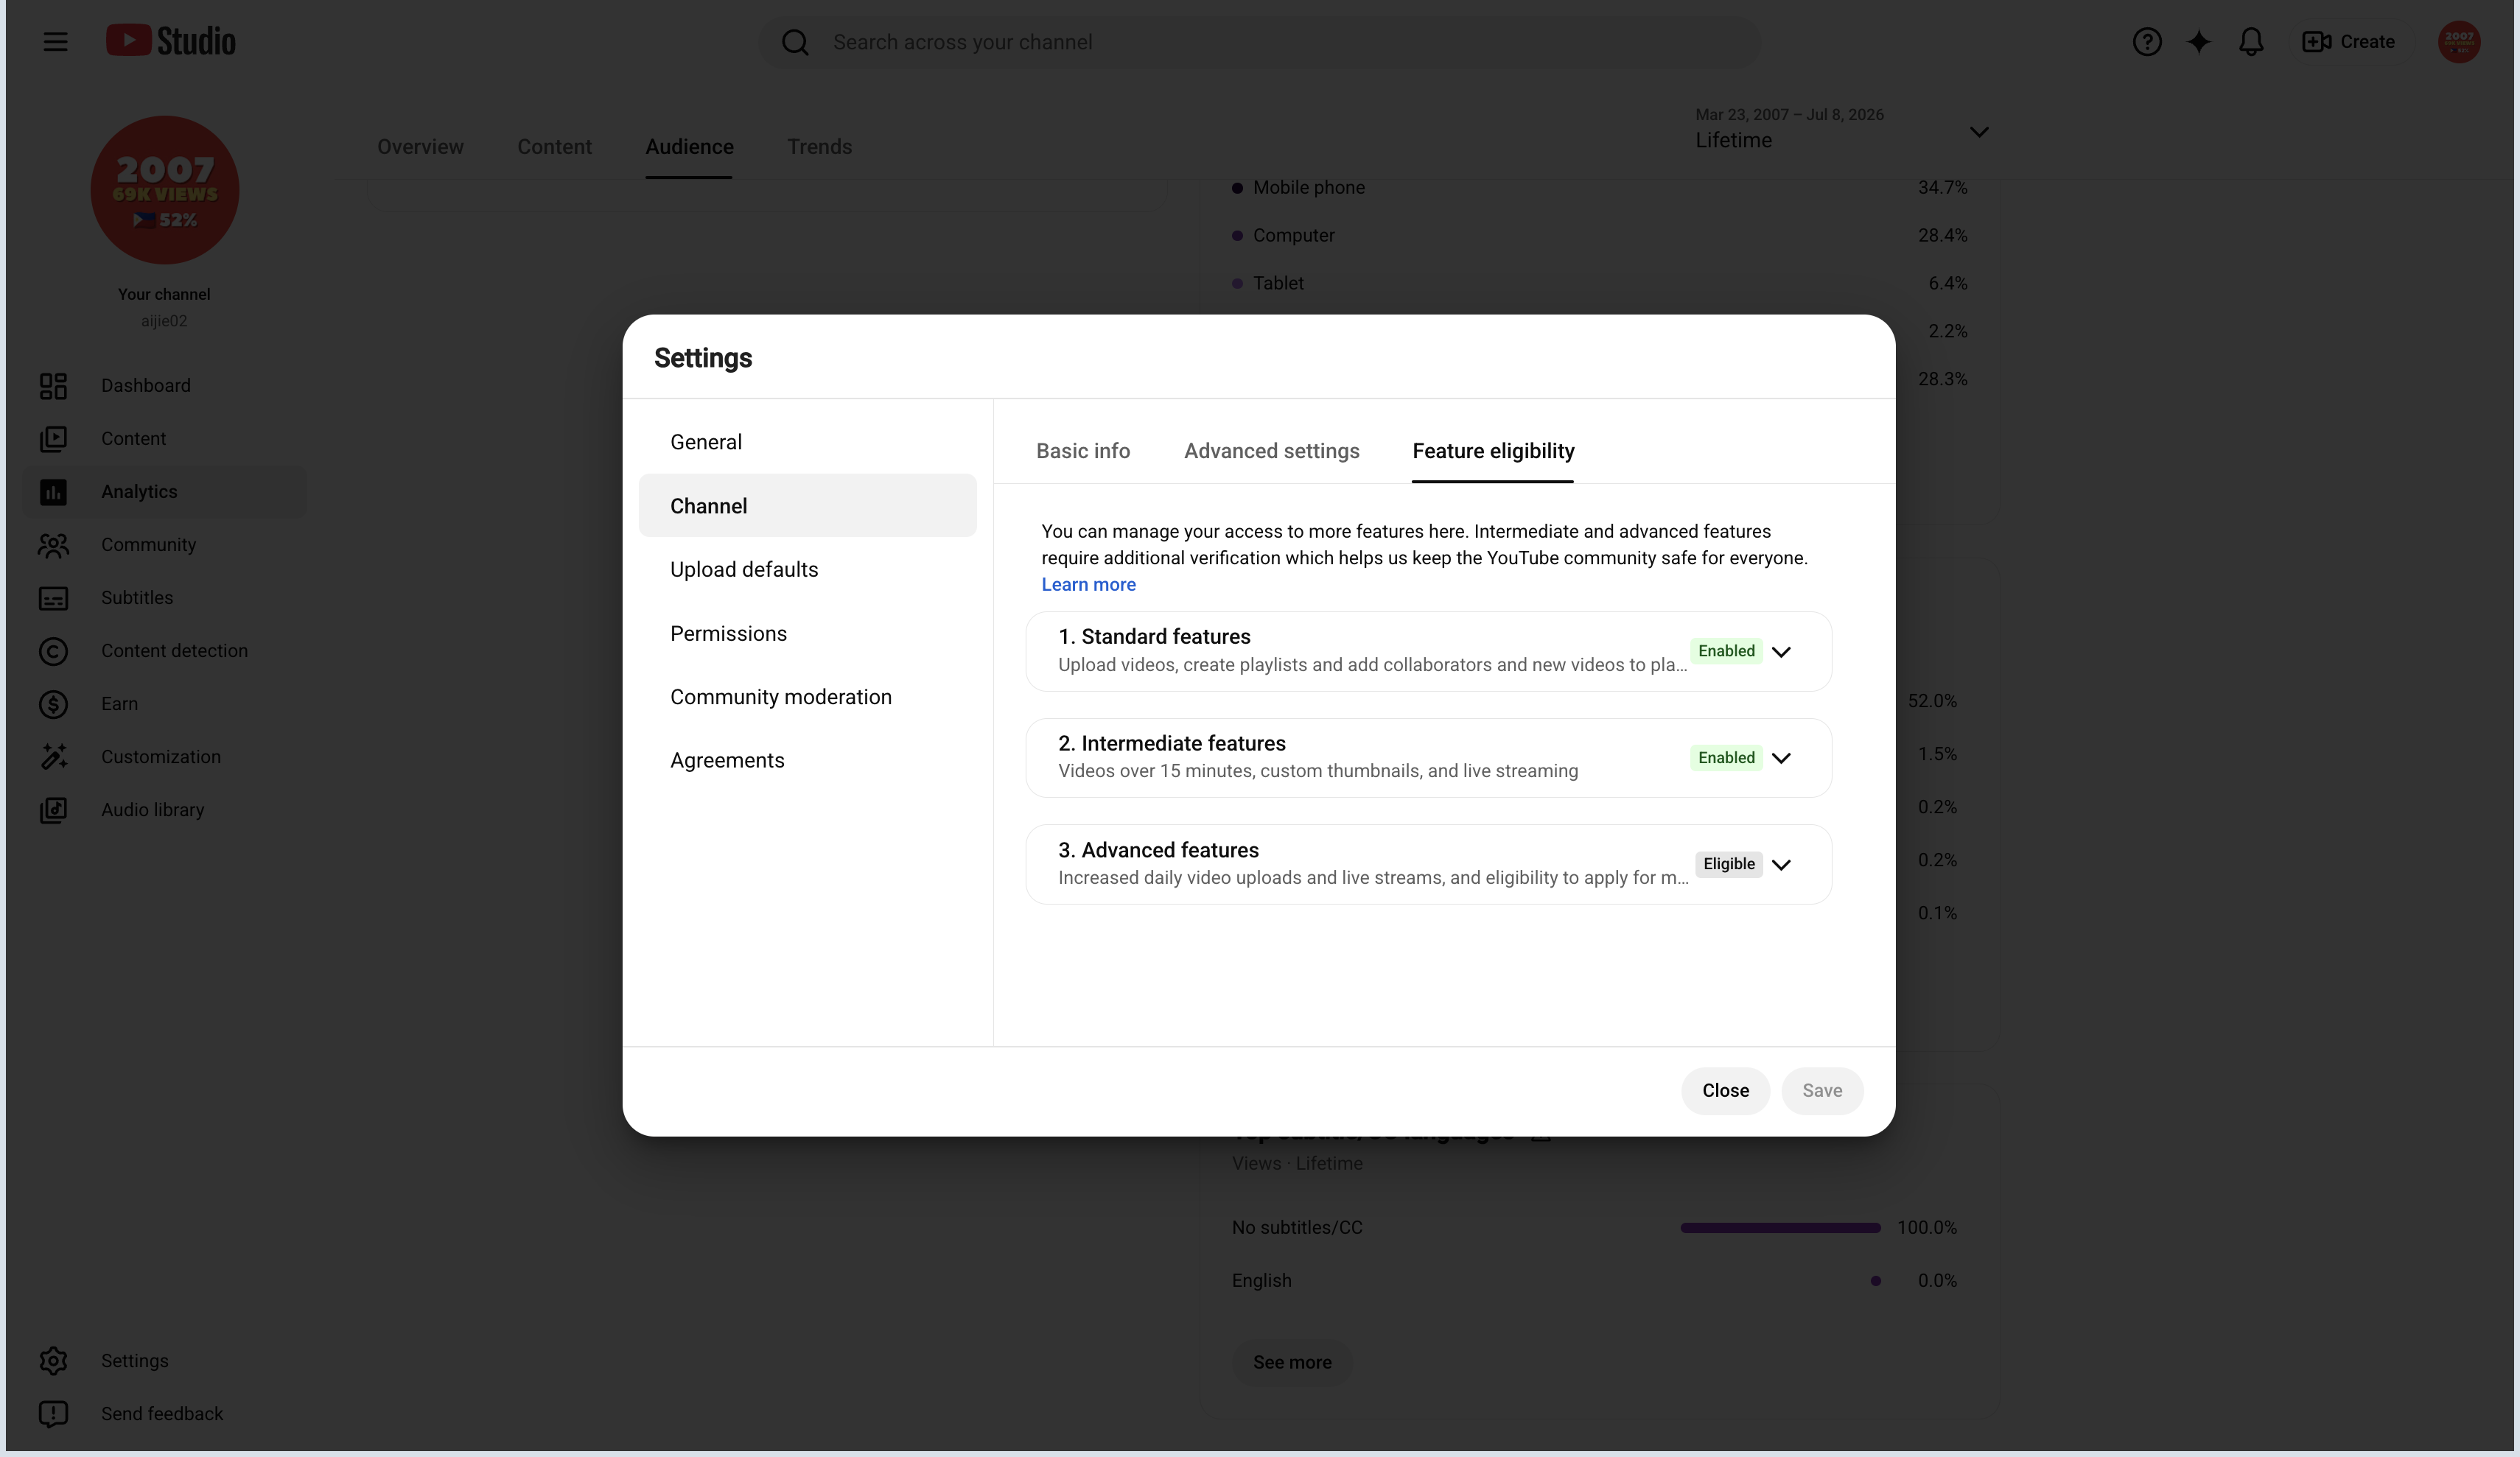
Task: Click the Save button
Action: [1822, 1090]
